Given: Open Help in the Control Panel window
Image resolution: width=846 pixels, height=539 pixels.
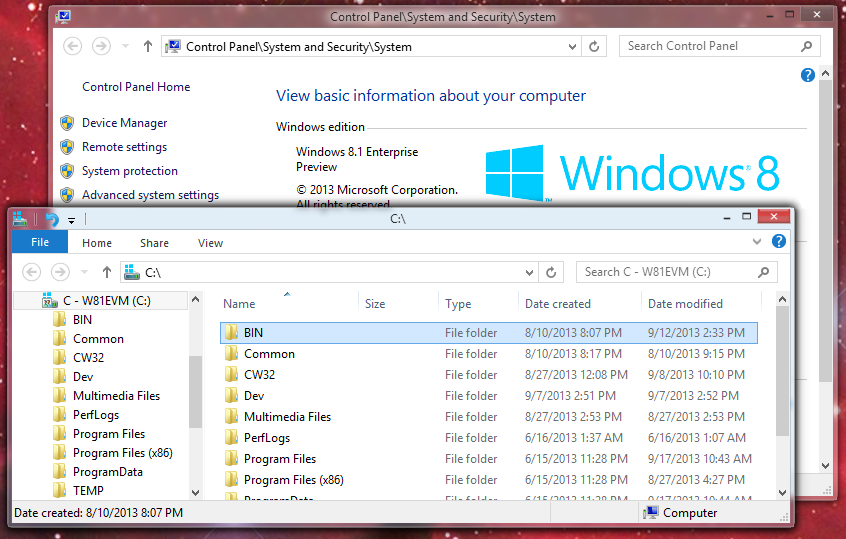Looking at the screenshot, I should pyautogui.click(x=808, y=75).
